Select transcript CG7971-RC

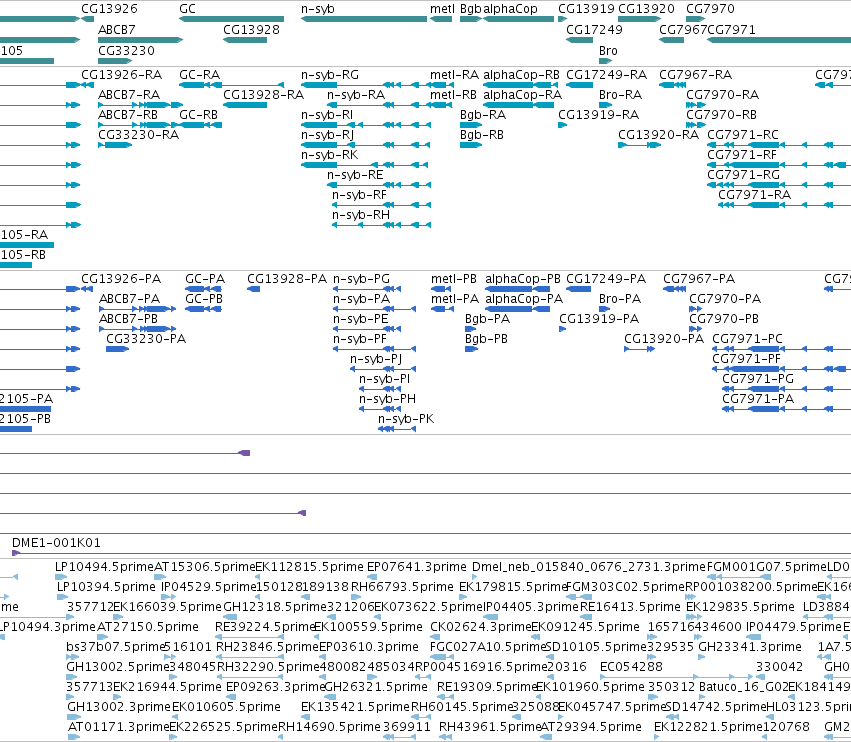click(x=743, y=135)
